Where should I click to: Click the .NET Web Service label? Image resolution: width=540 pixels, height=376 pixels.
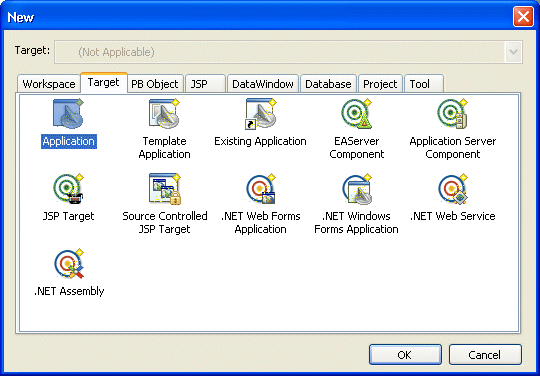[453, 216]
